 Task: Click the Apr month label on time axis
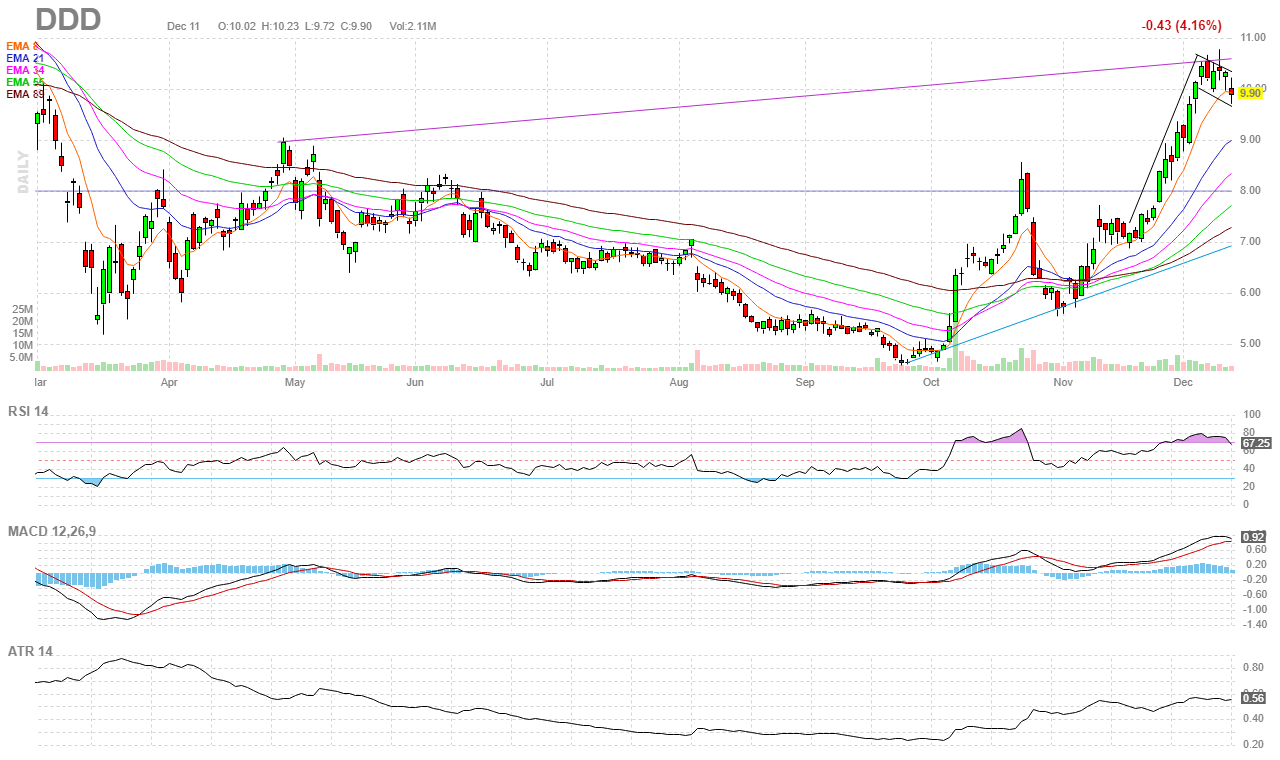(x=169, y=382)
